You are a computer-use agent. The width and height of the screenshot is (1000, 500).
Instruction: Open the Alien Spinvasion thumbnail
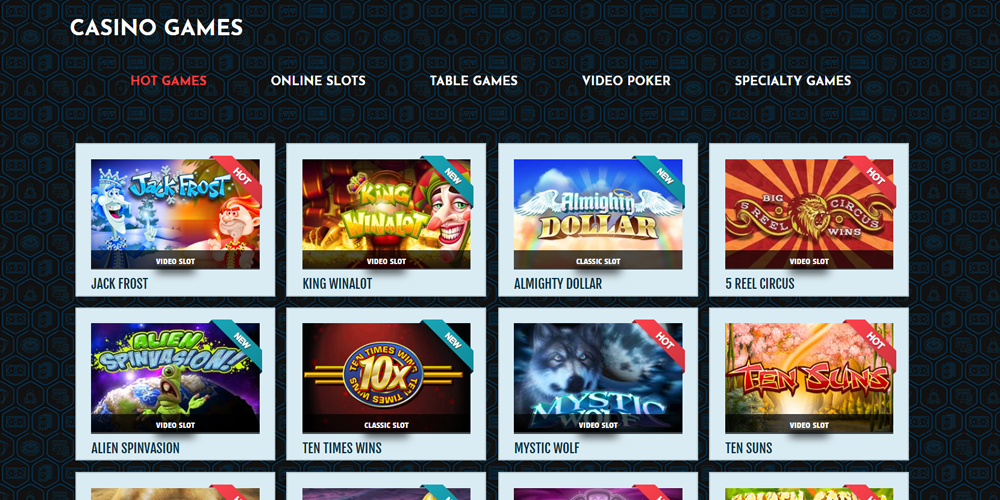coord(175,378)
